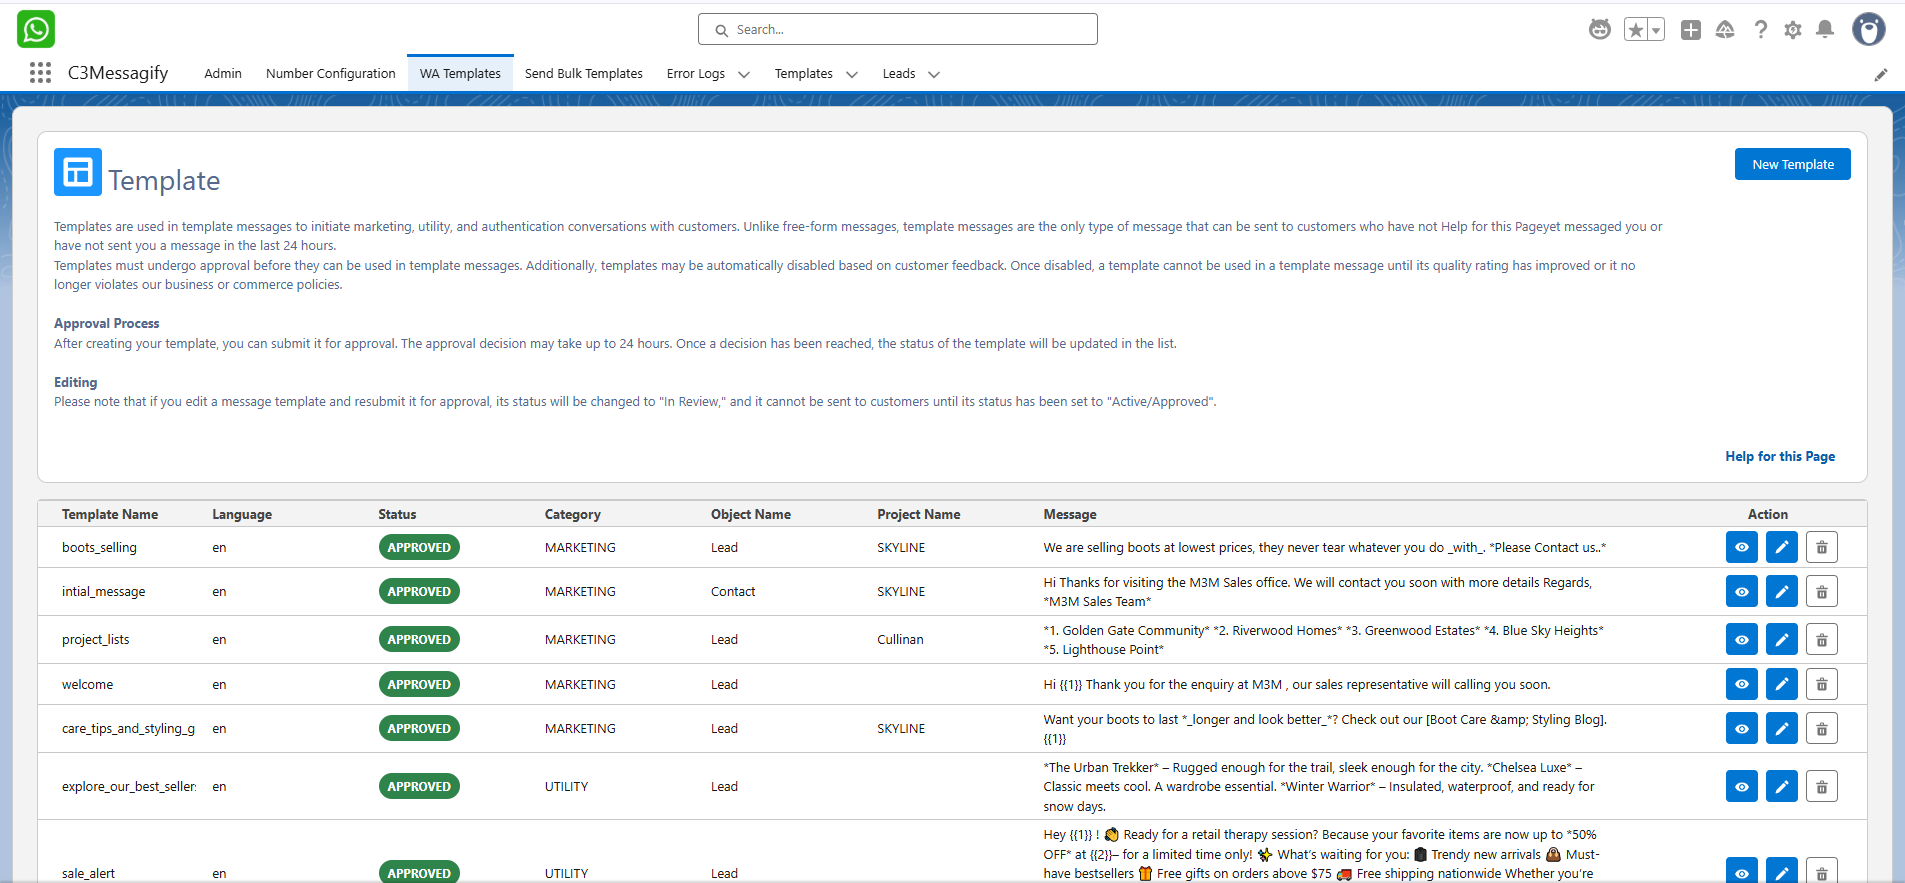Screen dimensions: 1905x883
Task: Click the WhatsApp logo icon
Action: click(x=36, y=29)
